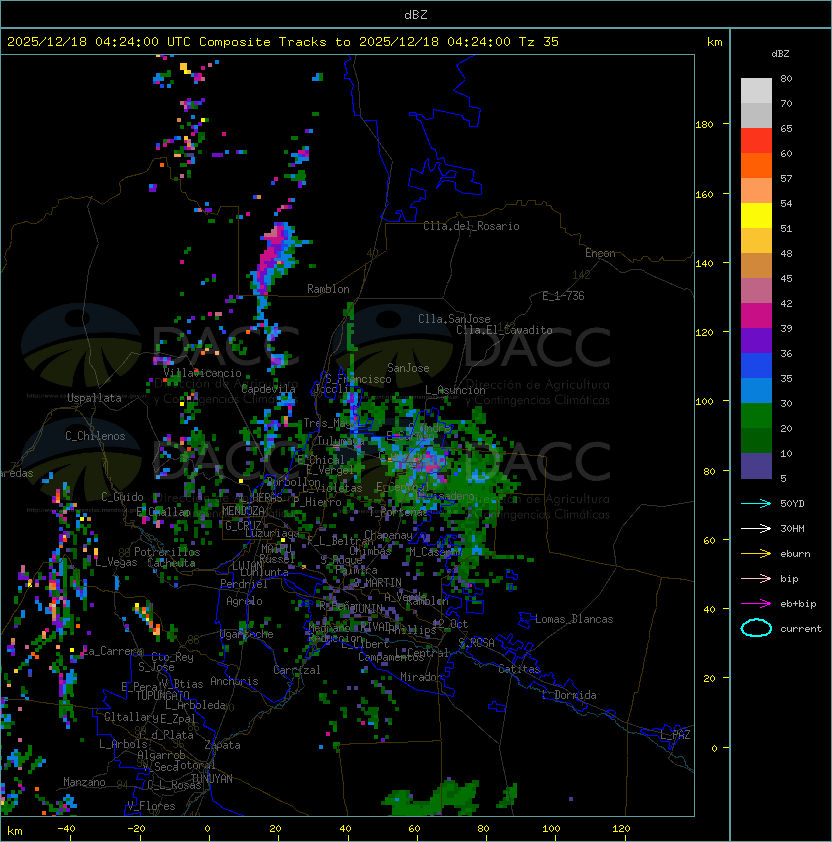Click the L_Vegas place label

[x=116, y=562]
